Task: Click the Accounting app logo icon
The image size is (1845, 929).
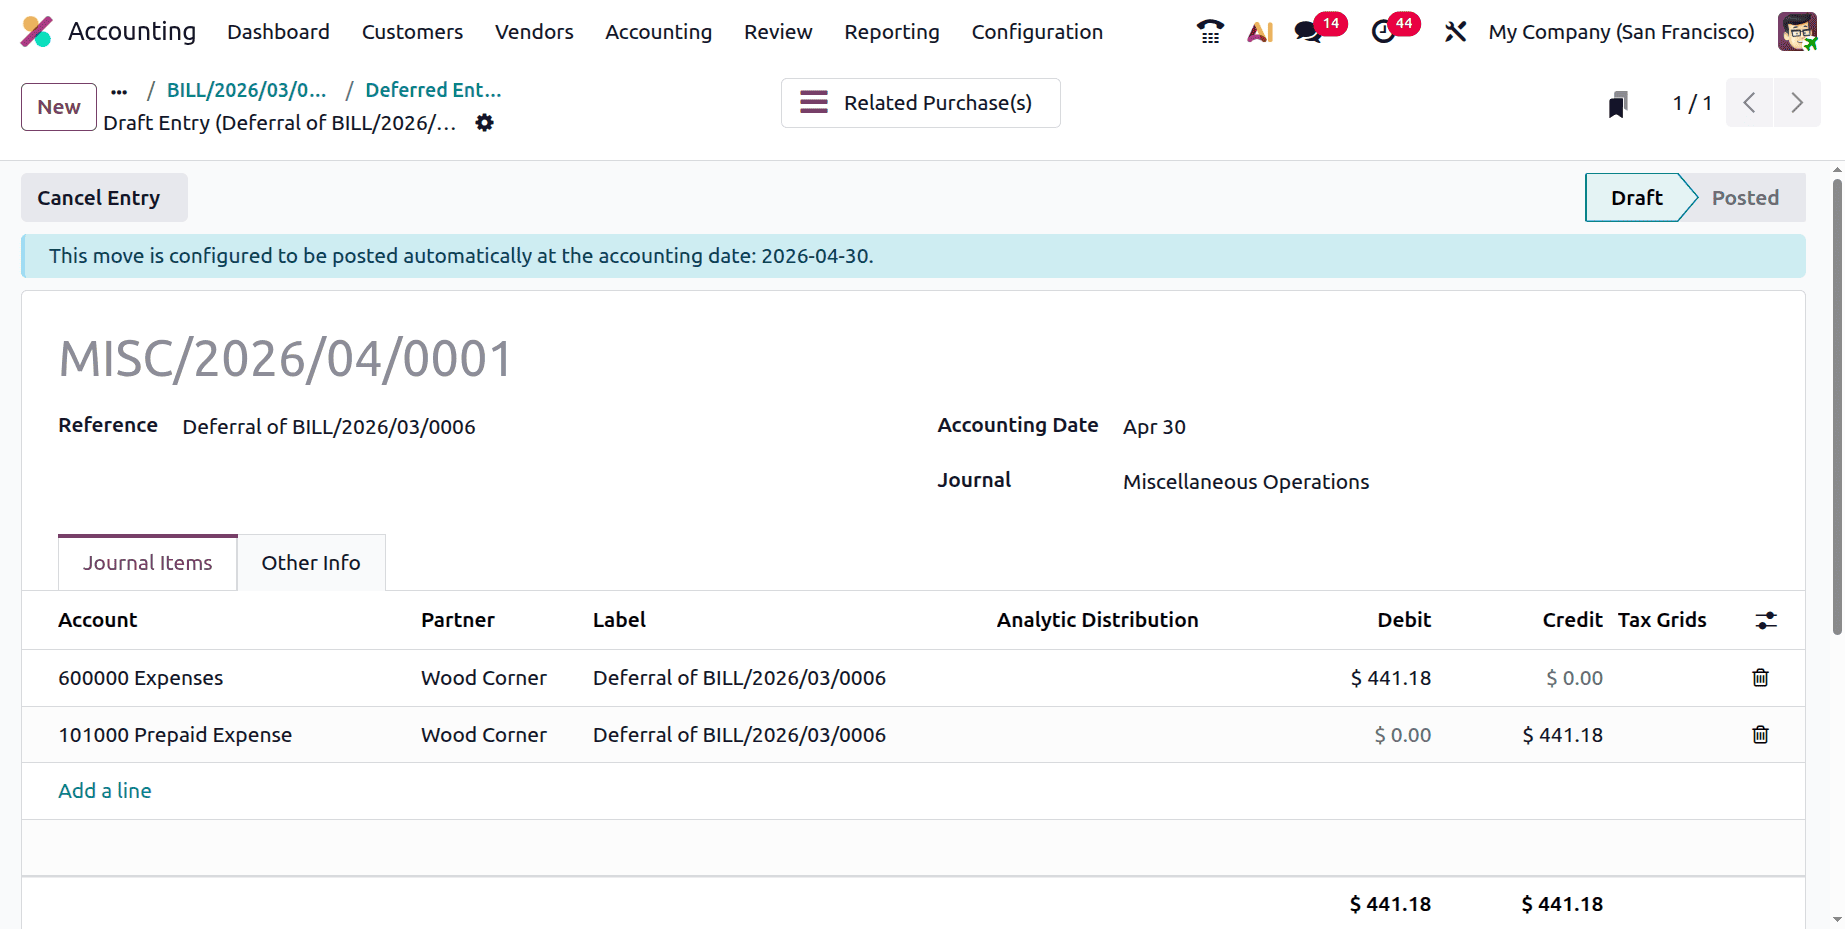Action: tap(37, 32)
